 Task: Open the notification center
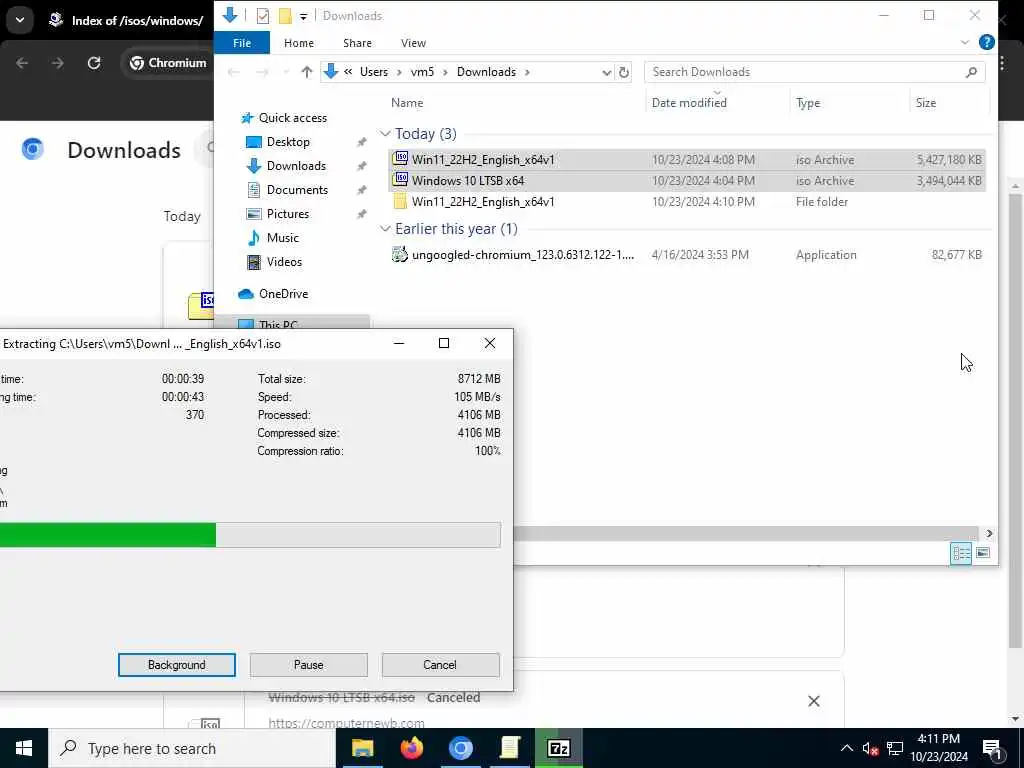[x=993, y=749]
